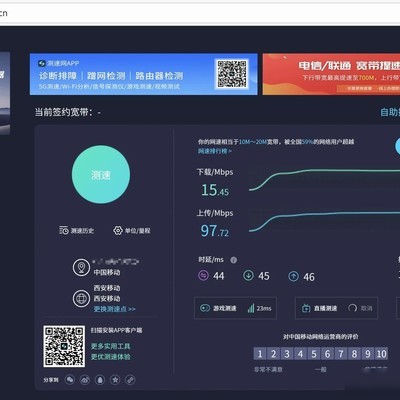400x400 pixels.
Task: Click the 23ms game latency value
Action: 264,308
